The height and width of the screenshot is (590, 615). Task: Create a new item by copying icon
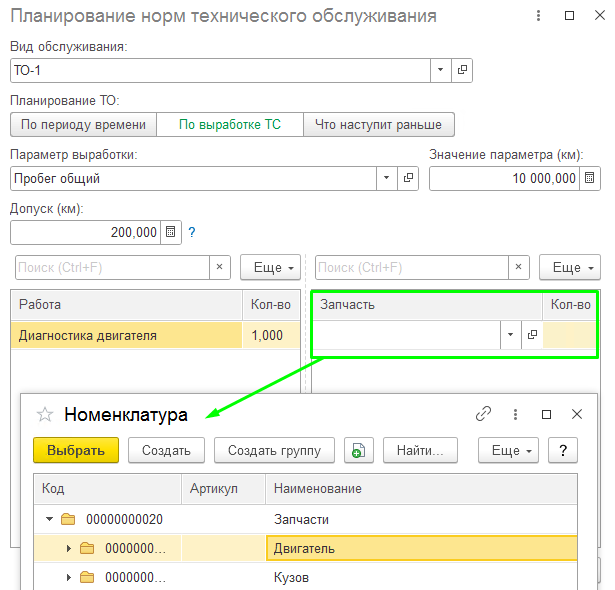click(x=358, y=450)
